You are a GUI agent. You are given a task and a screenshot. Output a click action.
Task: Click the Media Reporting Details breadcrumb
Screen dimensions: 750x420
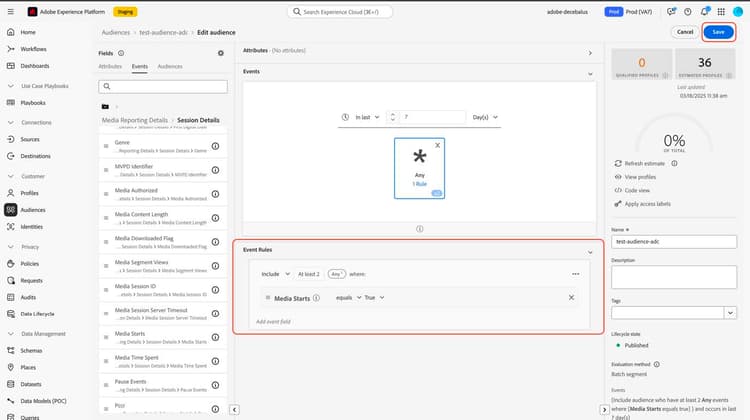pos(134,120)
